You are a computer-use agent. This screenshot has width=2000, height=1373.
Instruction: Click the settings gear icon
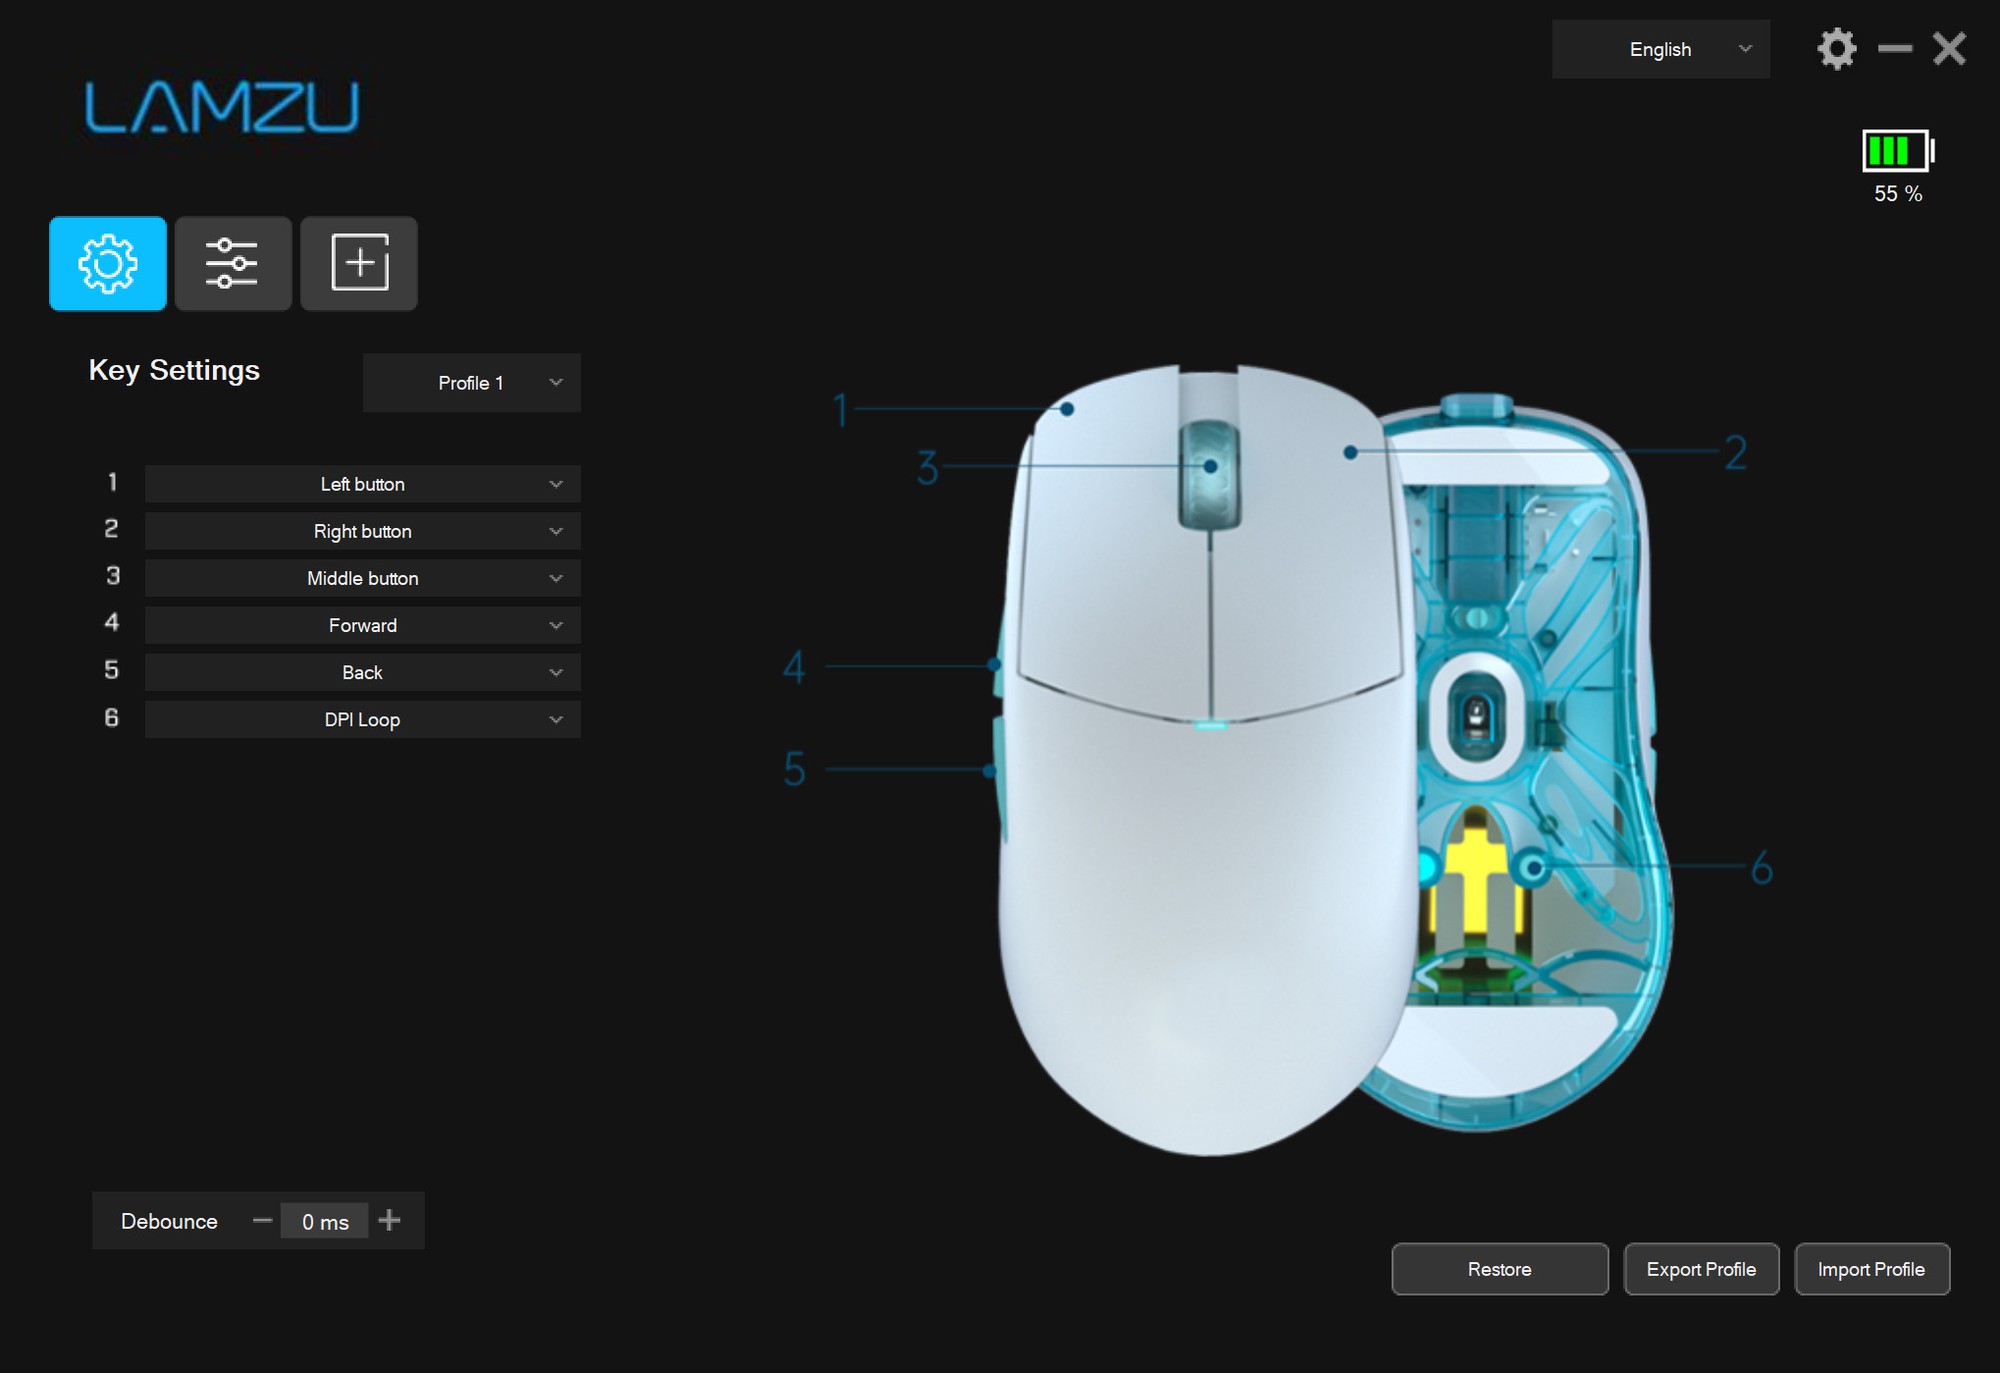1836,49
